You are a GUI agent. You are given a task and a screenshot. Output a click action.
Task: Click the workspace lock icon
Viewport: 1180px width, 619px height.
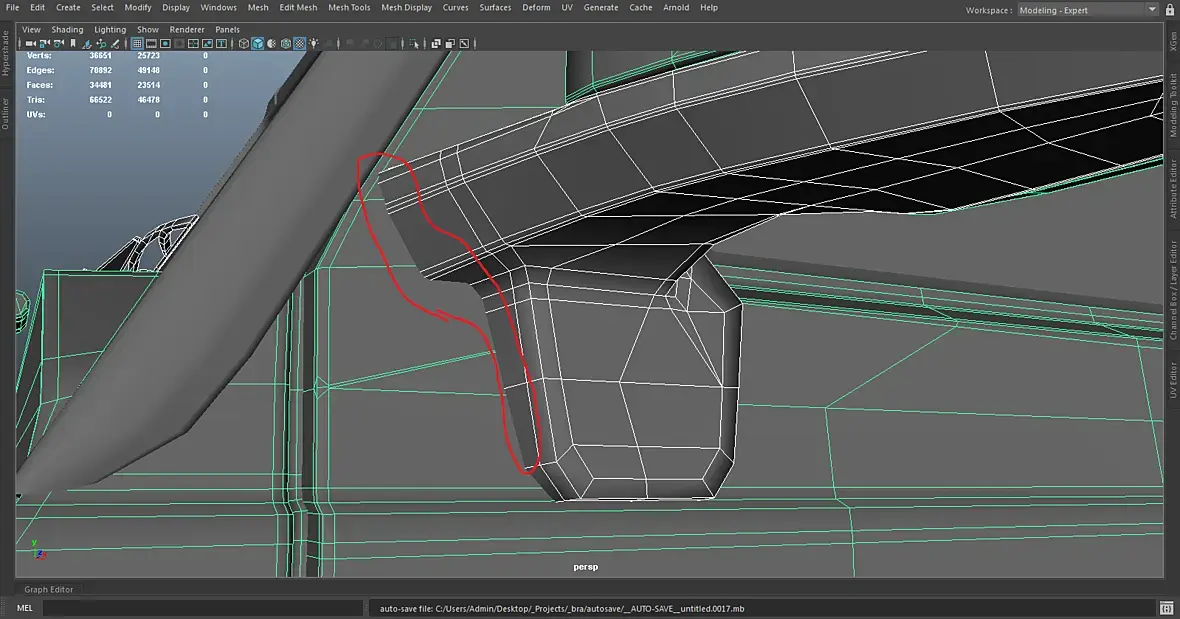1168,10
